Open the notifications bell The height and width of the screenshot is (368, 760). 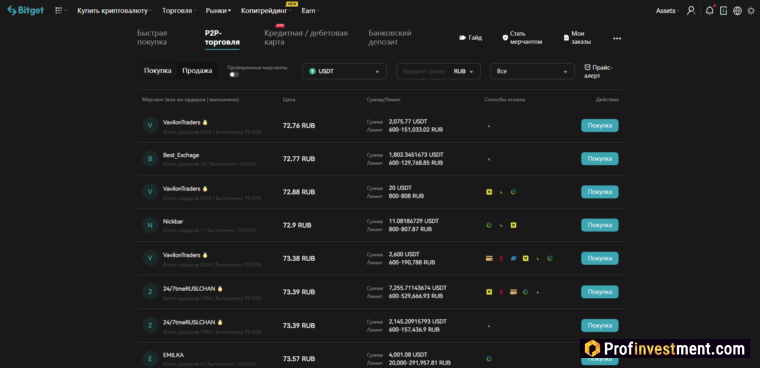coord(710,11)
